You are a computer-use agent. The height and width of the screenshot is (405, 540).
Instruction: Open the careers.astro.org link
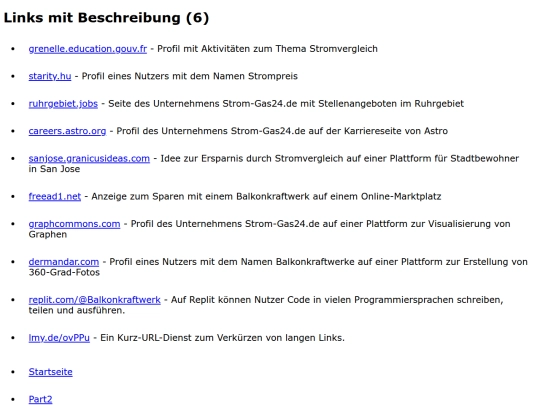(x=67, y=131)
